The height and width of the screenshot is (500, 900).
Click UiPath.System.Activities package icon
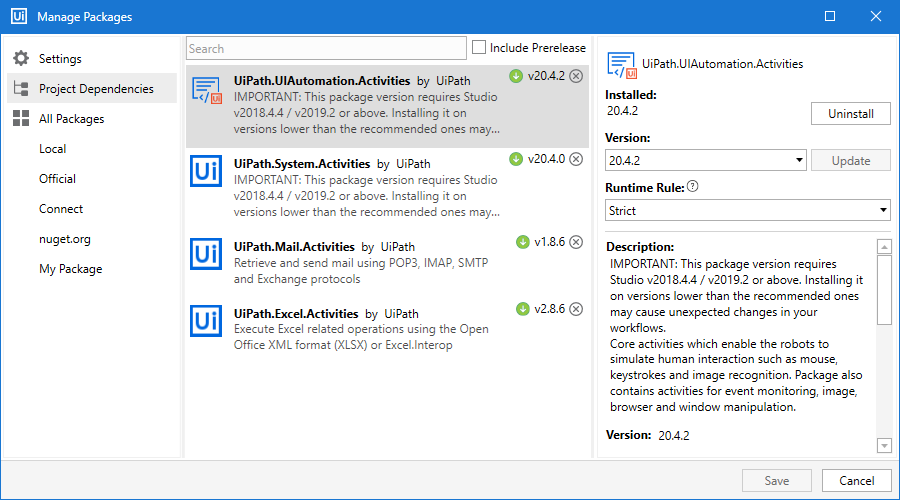click(206, 171)
